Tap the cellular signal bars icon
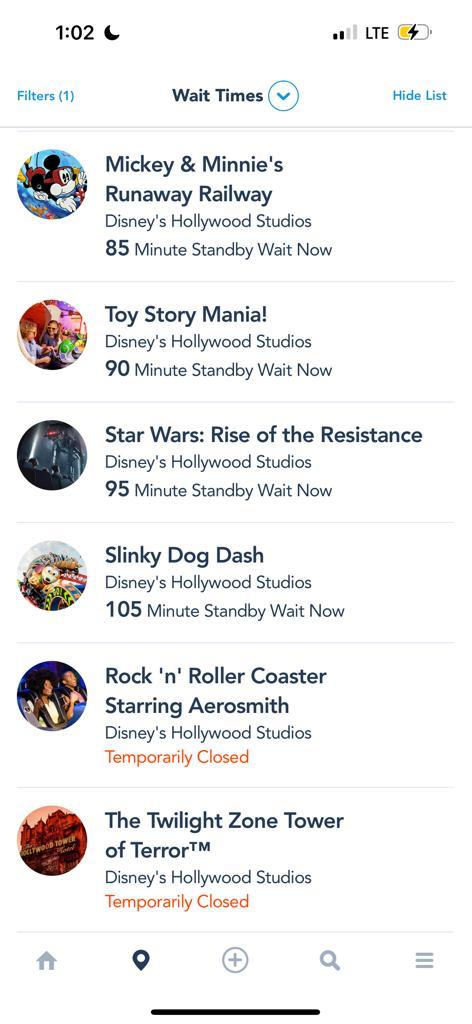 pyautogui.click(x=345, y=33)
